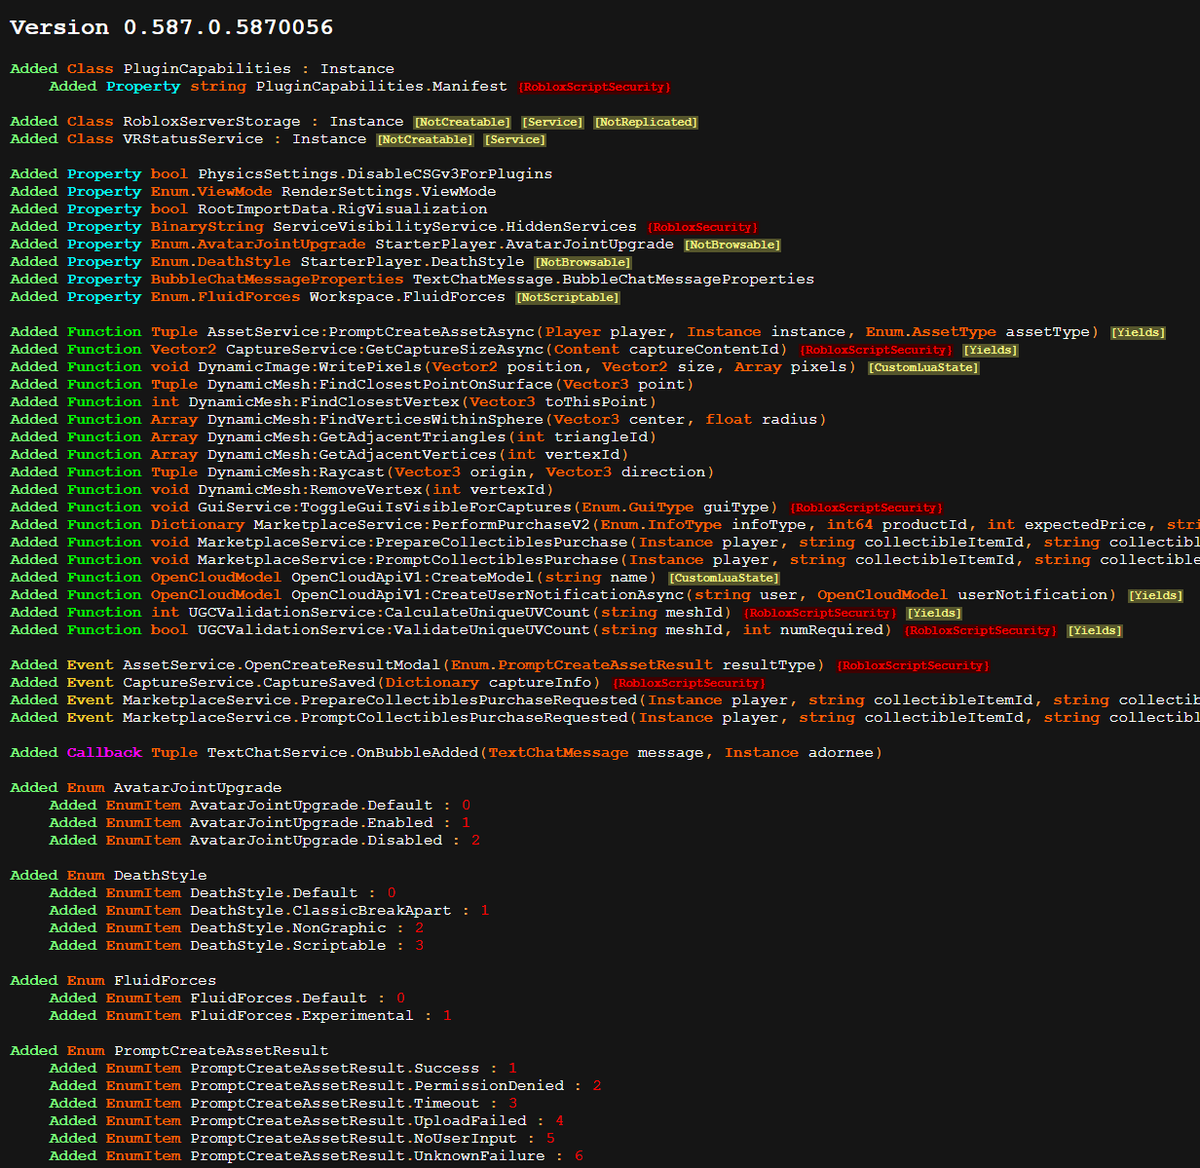Select RobloxServerStorage class name

[212, 122]
